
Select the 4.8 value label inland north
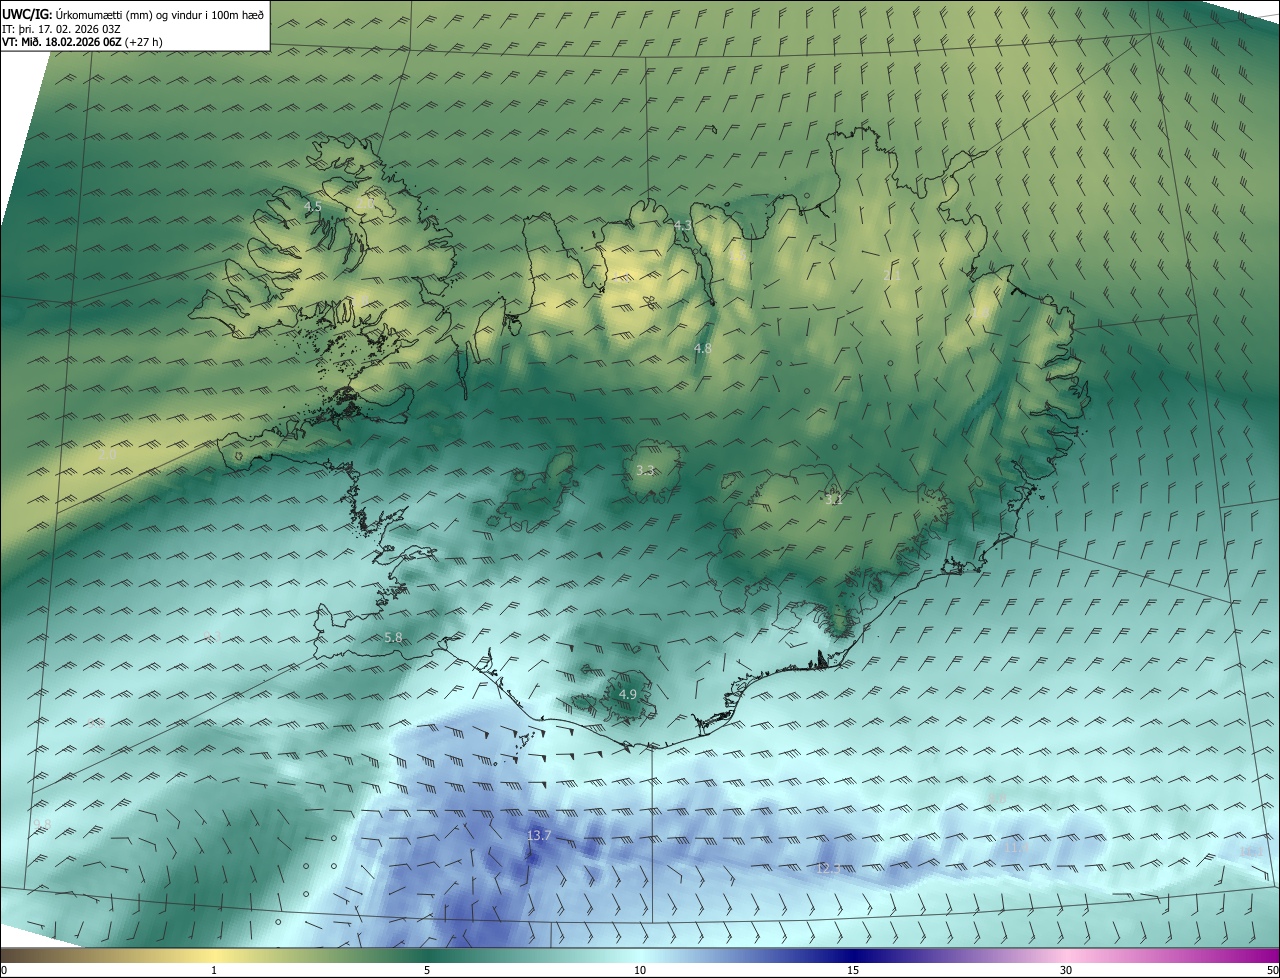(x=702, y=348)
